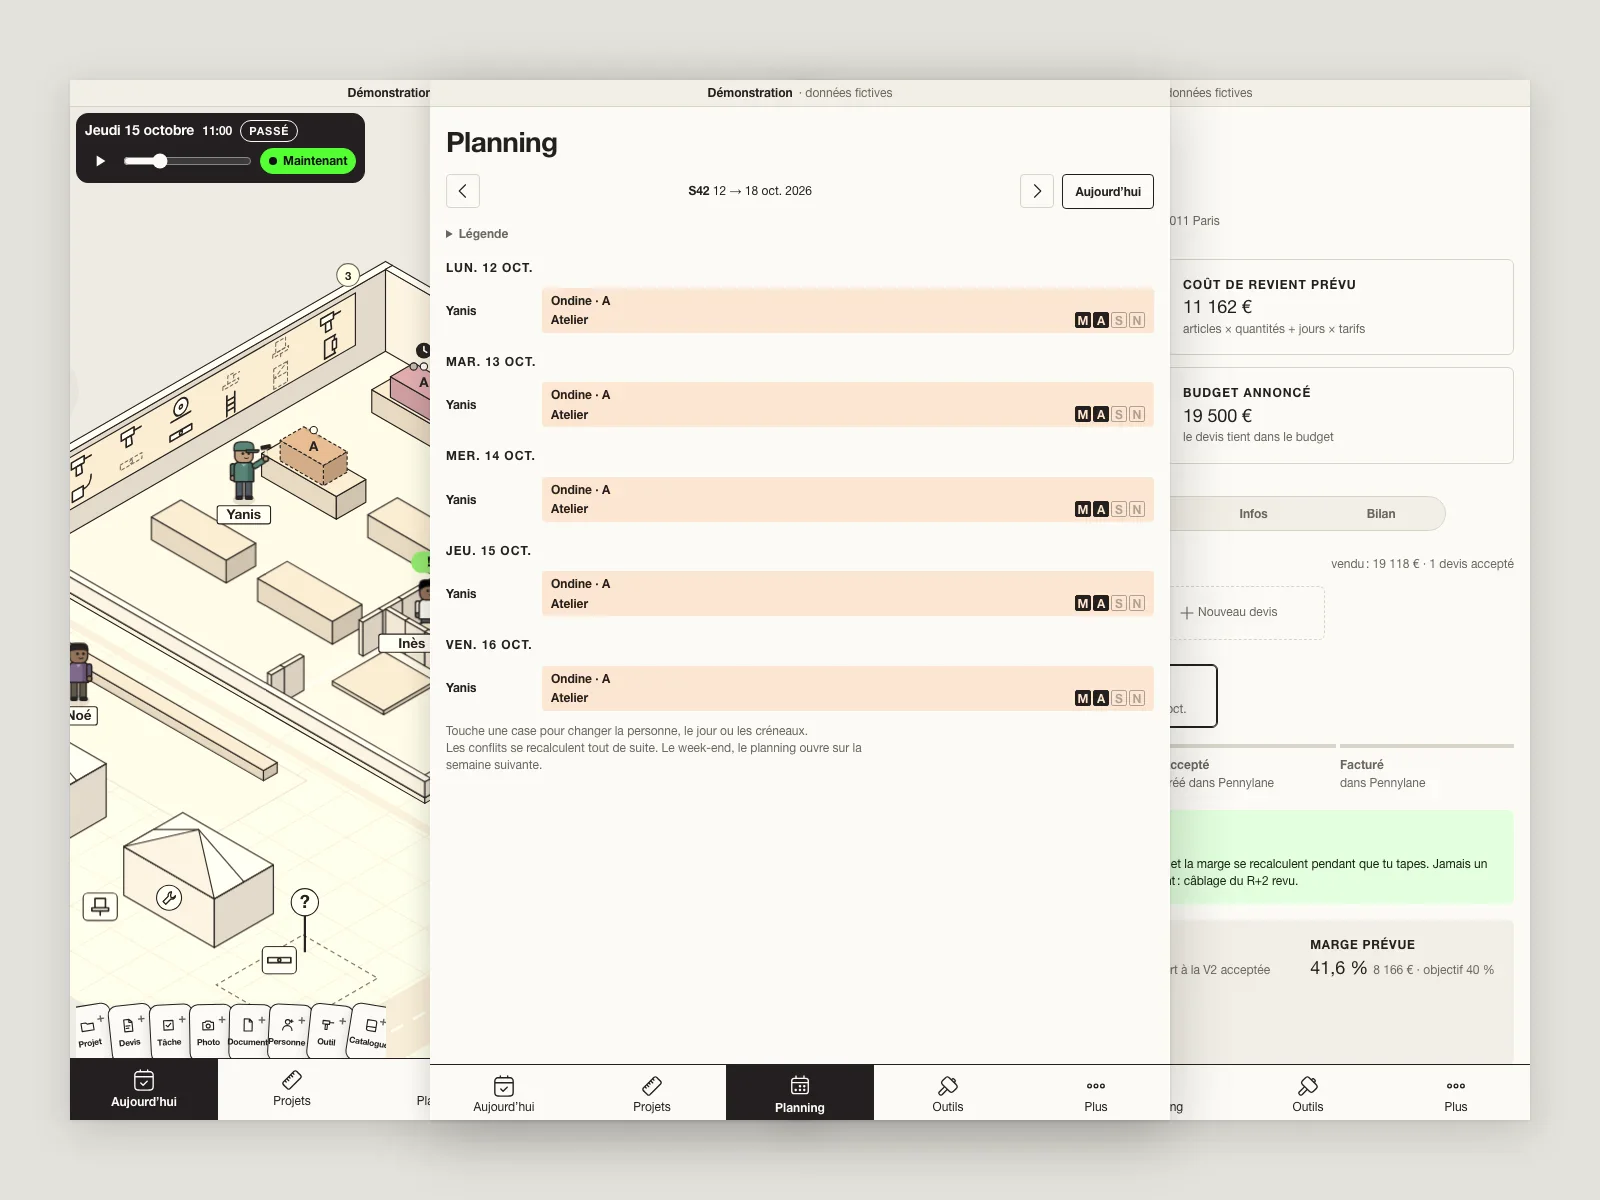Toggle the N slot on Jeudi 15 oct.

coord(1137,603)
